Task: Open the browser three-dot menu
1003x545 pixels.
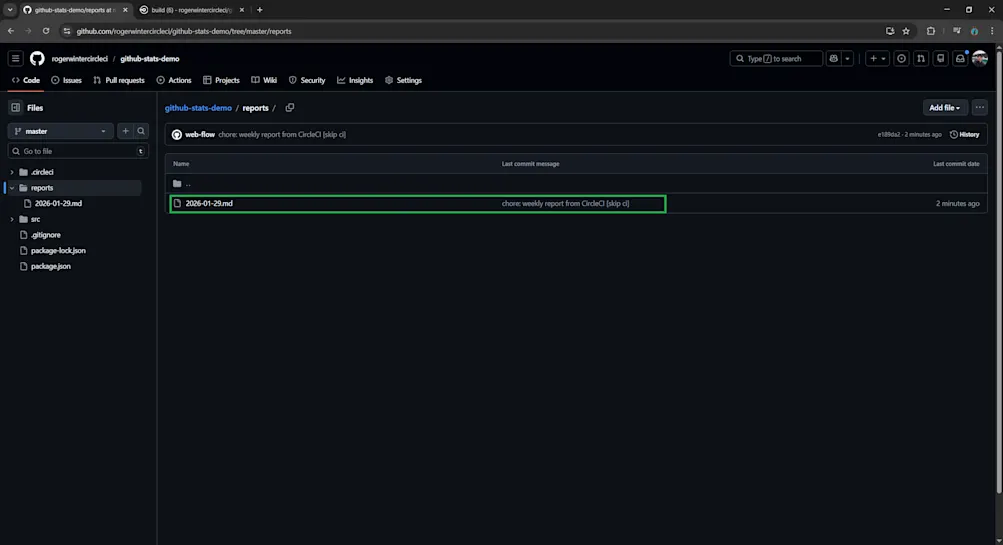Action: tap(992, 31)
